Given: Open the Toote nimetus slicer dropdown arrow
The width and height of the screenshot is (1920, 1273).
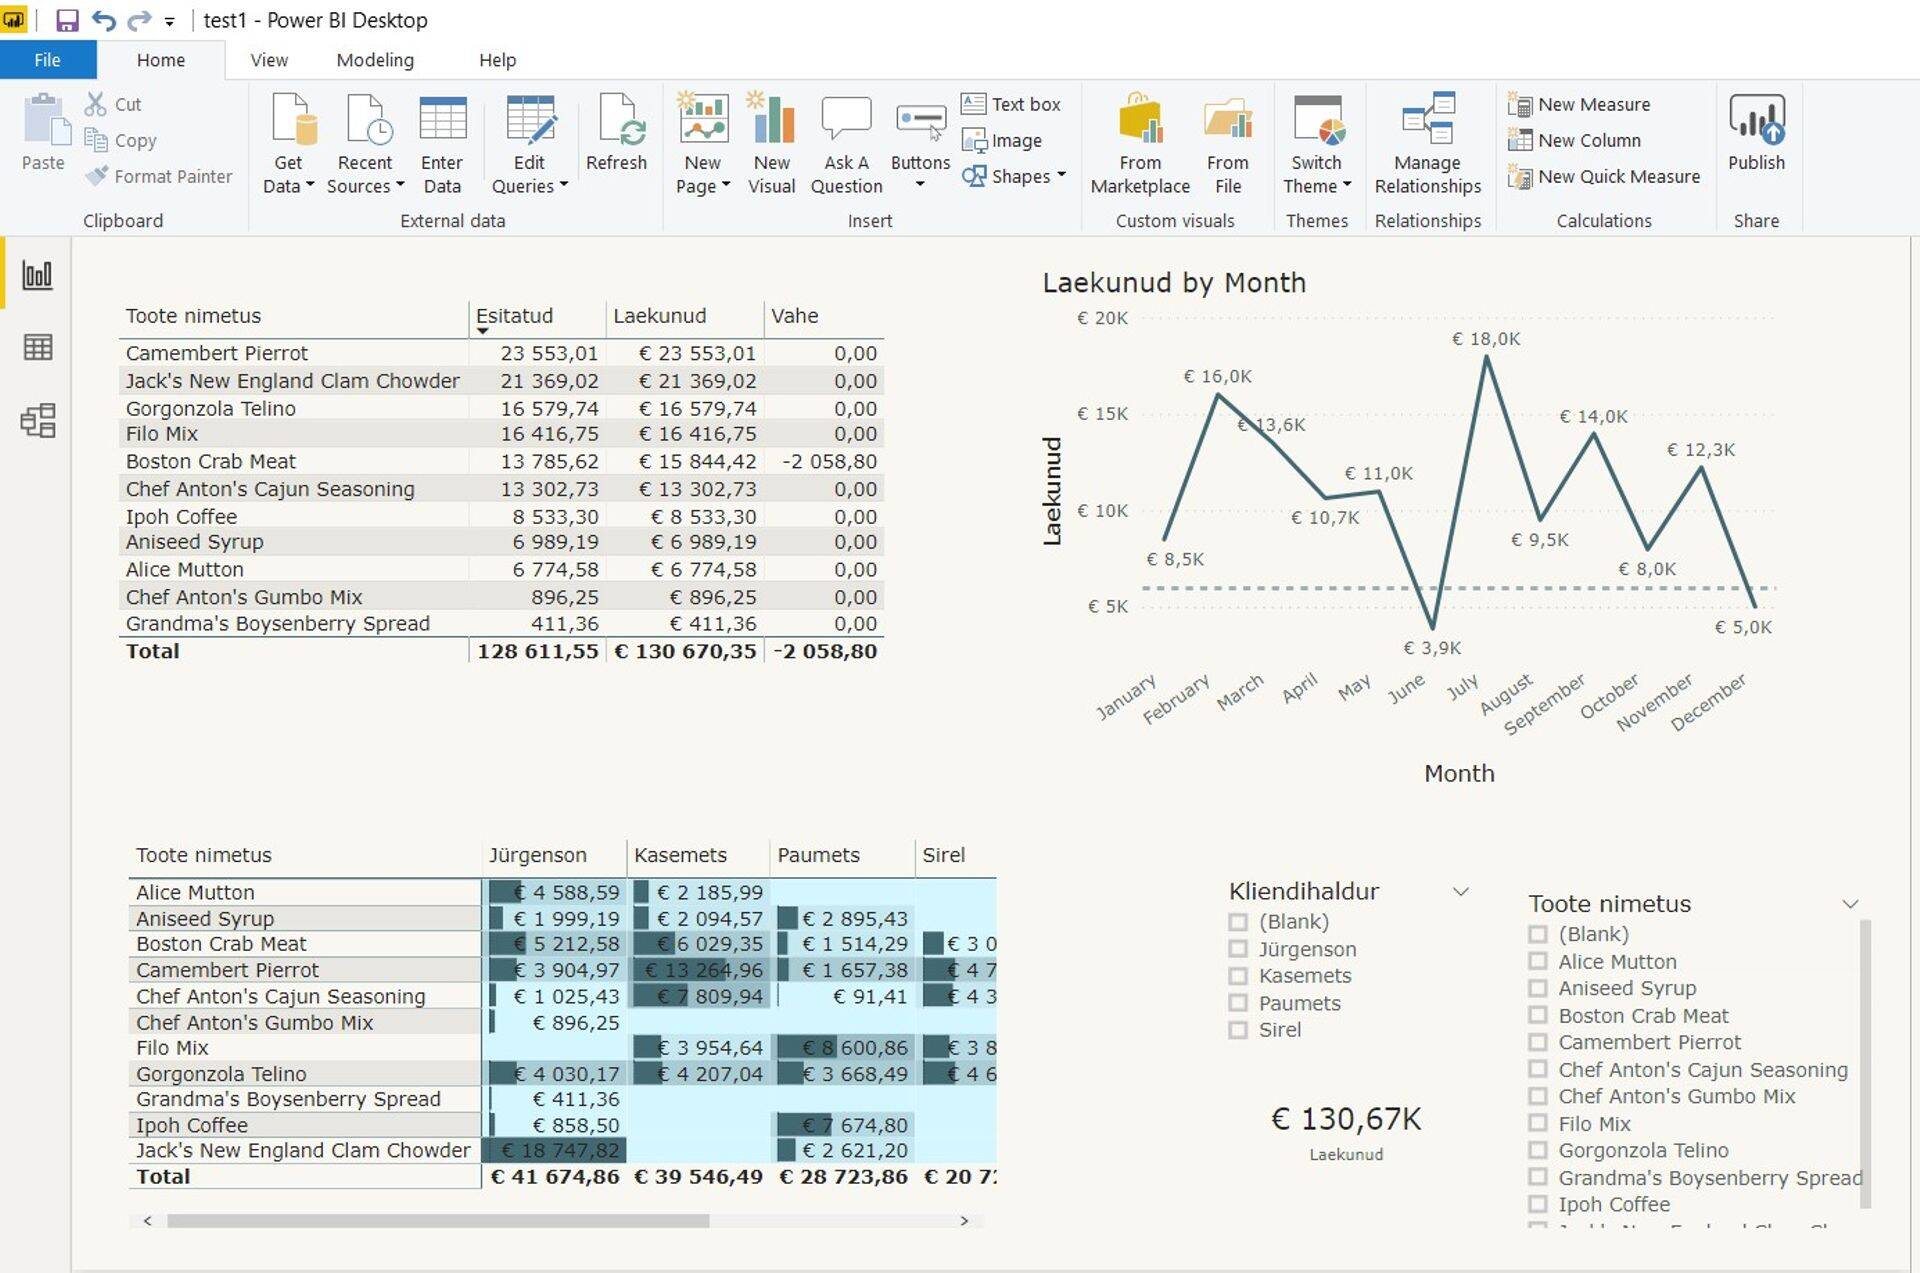Looking at the screenshot, I should pyautogui.click(x=1850, y=904).
